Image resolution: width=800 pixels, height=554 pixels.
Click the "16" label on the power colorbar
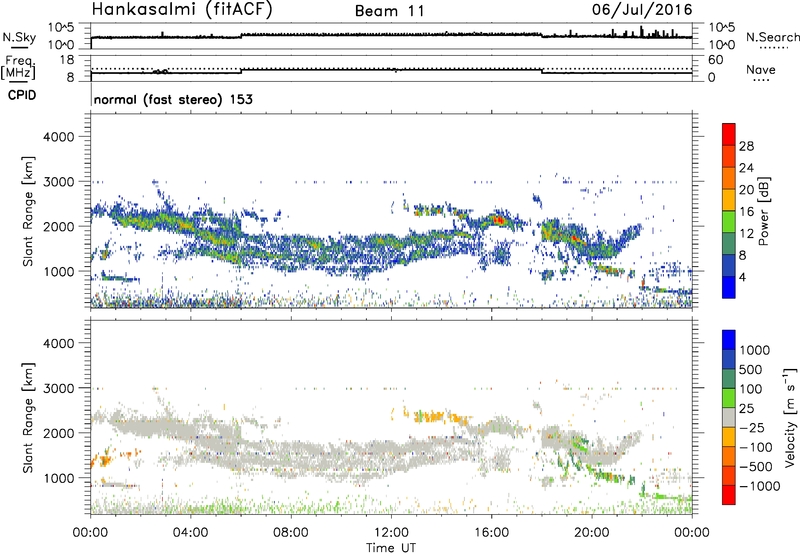tap(746, 212)
